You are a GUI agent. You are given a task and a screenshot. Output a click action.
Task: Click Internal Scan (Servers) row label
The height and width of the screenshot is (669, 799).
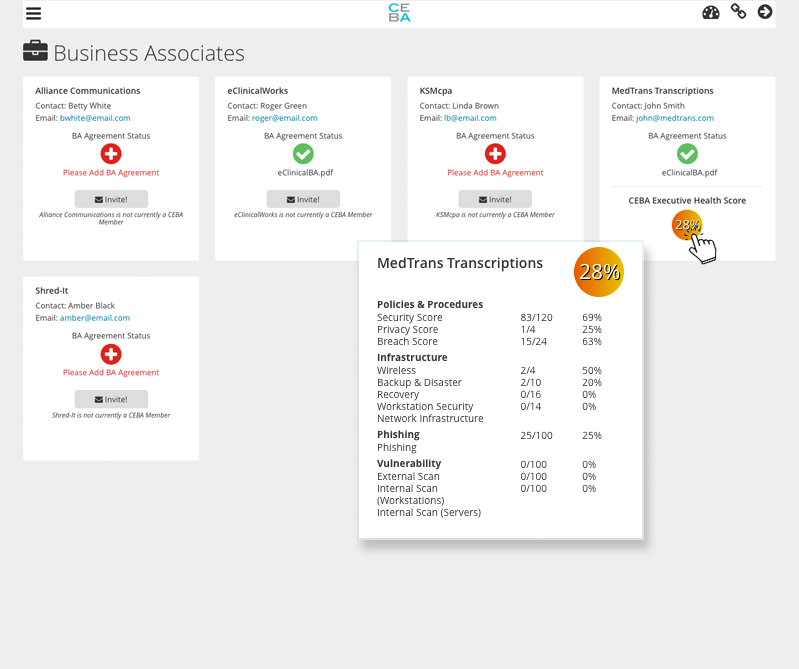click(429, 513)
